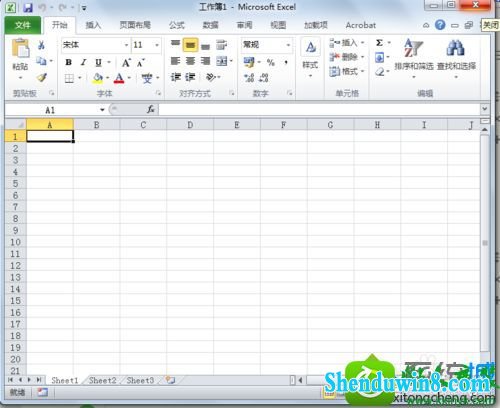This screenshot has width=500, height=408.
Task: Click the formula bar input field
Action: click(319, 109)
